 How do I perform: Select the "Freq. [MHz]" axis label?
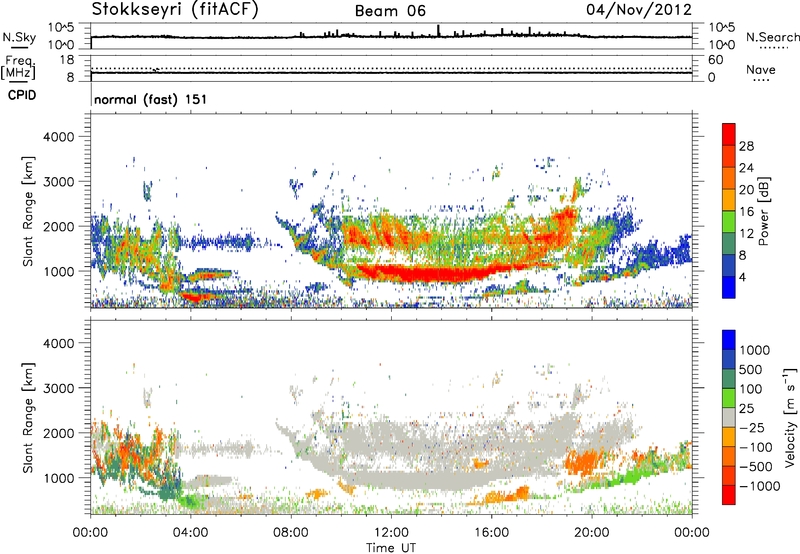tap(18, 68)
